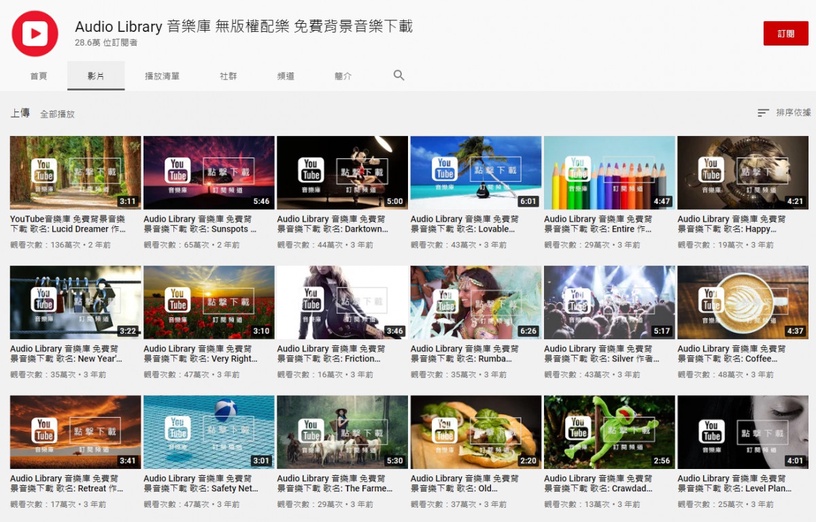Screen dimensions: 816x522
Task: Click title 歌名: Level Plan video link
Action: pos(734,483)
